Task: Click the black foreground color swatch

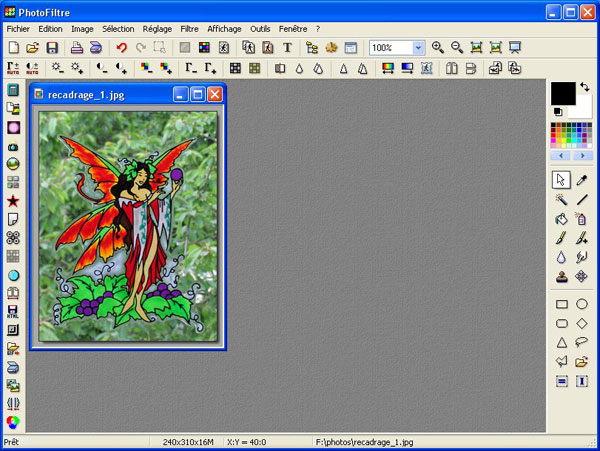Action: [563, 93]
